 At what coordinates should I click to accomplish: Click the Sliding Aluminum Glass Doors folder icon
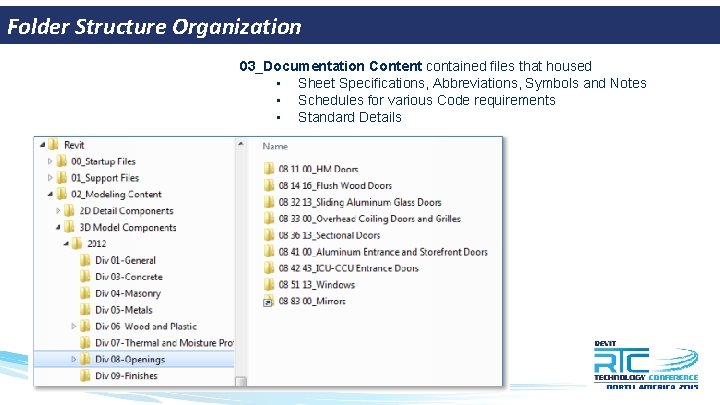(269, 202)
